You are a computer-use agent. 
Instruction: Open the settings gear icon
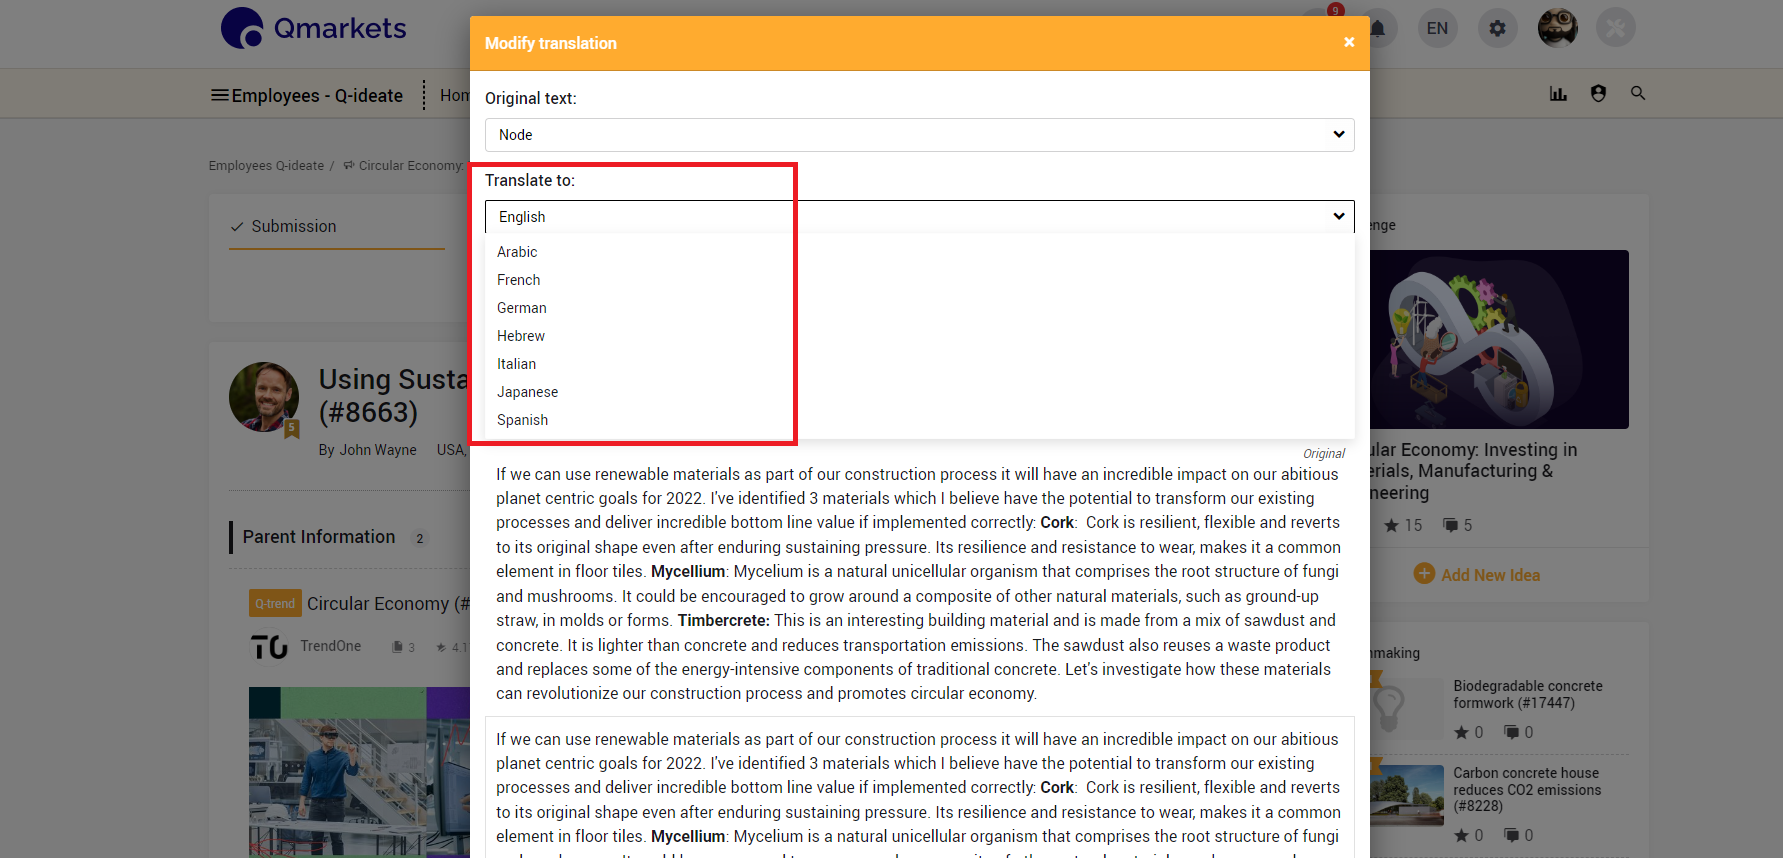click(1497, 28)
